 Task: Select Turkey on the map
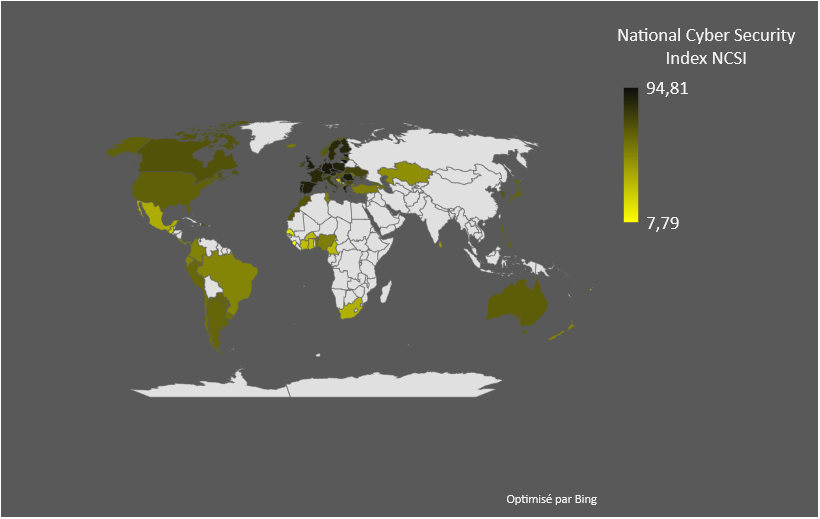365,189
